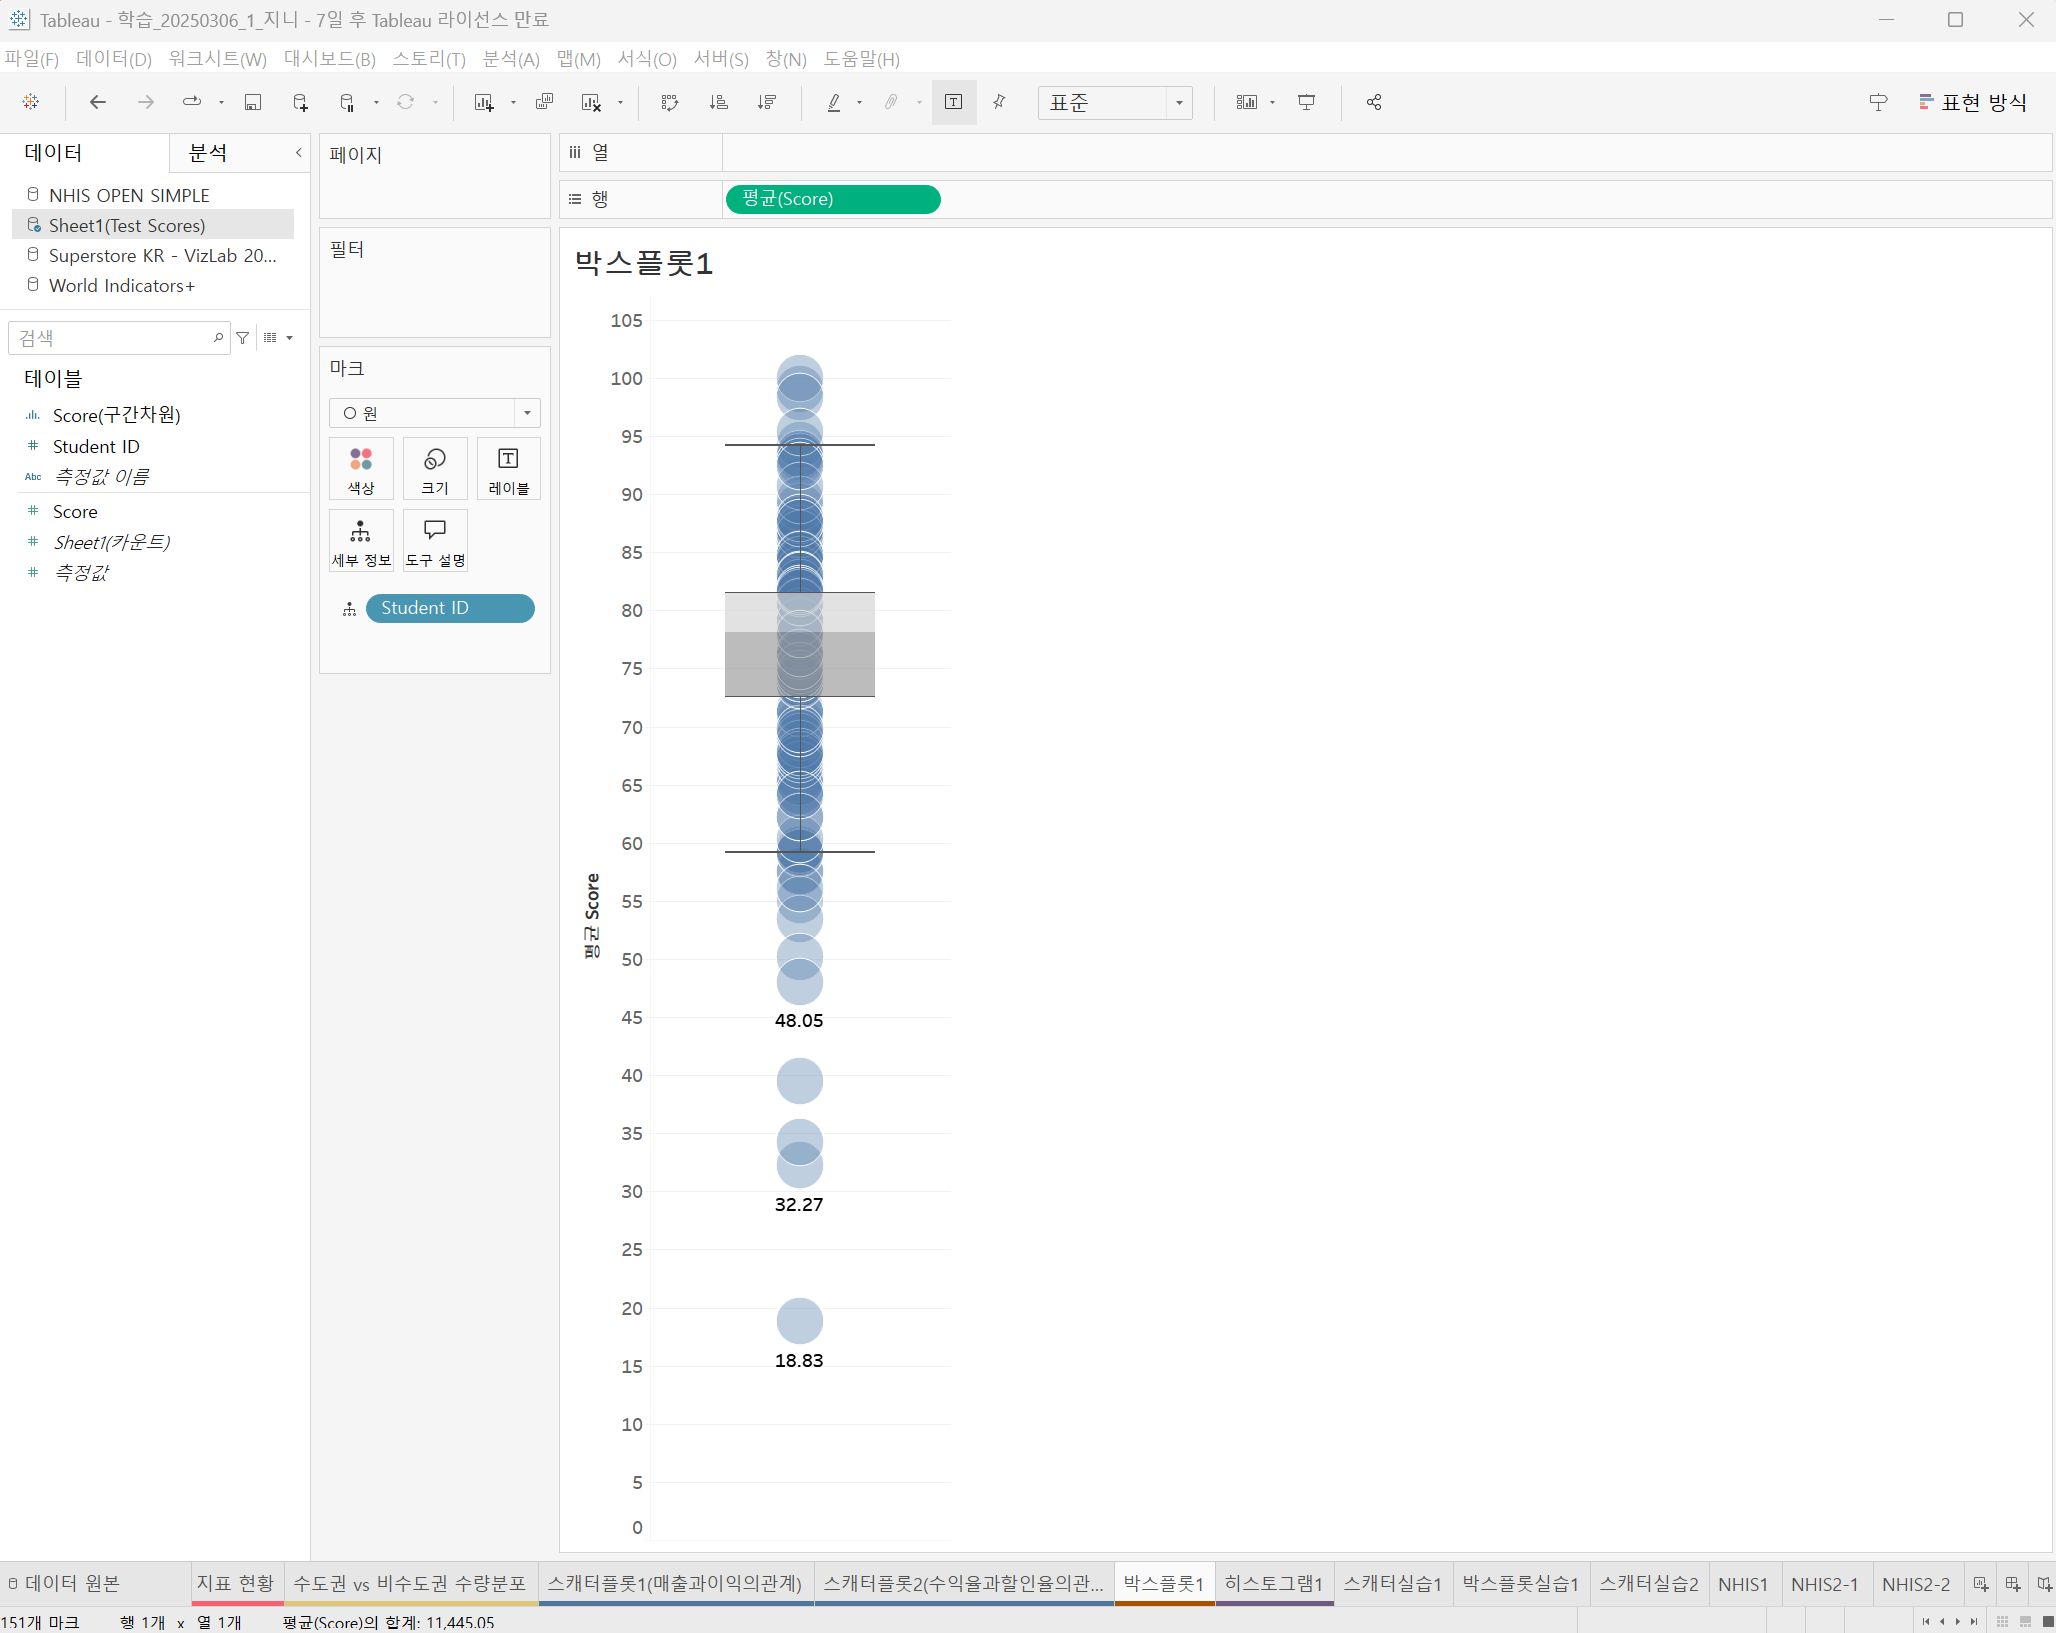The width and height of the screenshot is (2056, 1633).
Task: Click the swap rows and columns icon
Action: click(x=670, y=102)
